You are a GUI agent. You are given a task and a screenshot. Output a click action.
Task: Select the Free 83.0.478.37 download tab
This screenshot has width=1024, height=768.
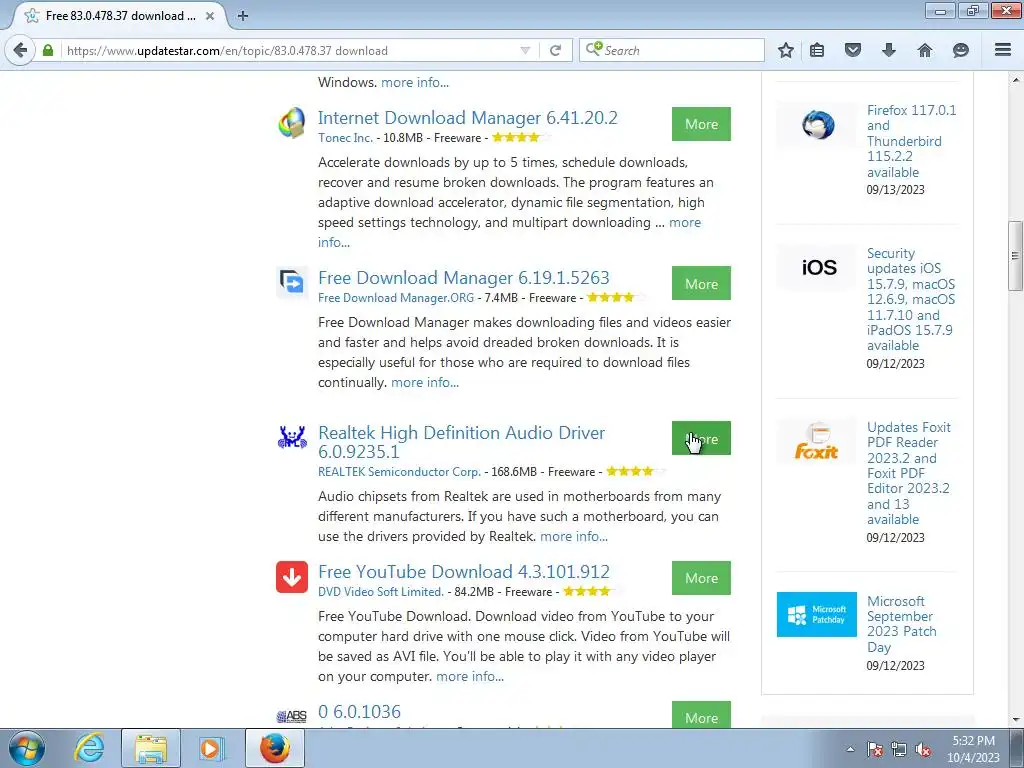click(x=120, y=16)
